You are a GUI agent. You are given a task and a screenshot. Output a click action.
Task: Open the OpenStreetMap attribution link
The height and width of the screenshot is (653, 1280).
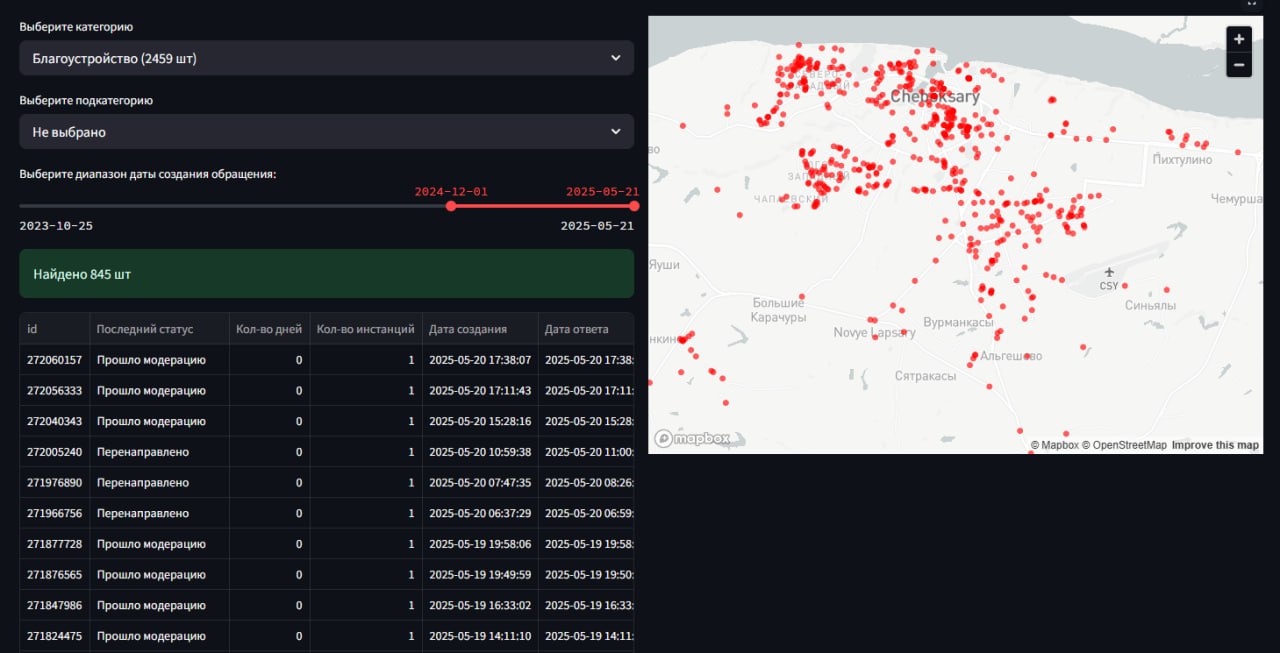click(x=1124, y=445)
